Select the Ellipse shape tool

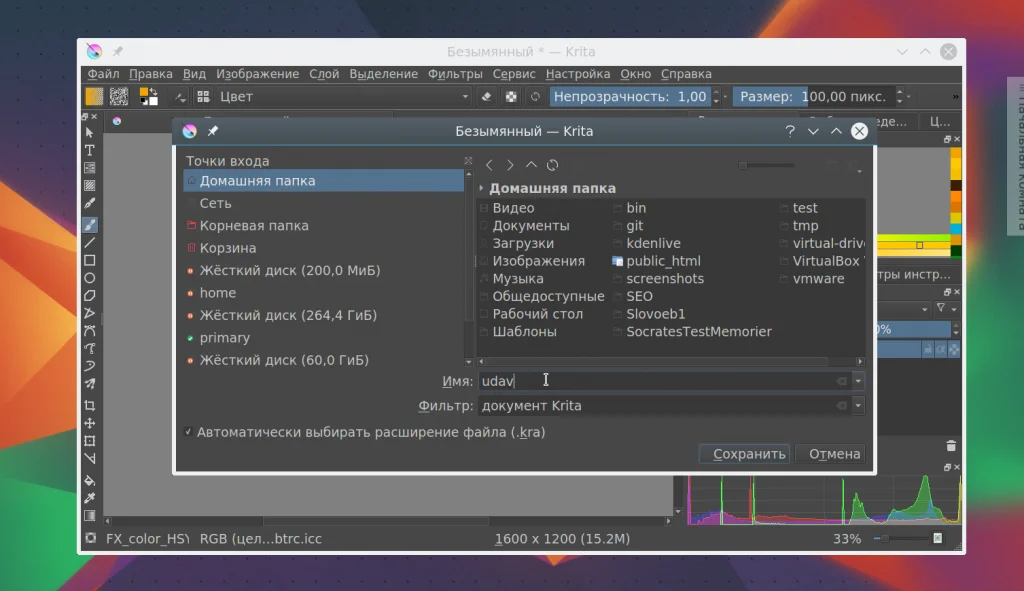(90, 278)
